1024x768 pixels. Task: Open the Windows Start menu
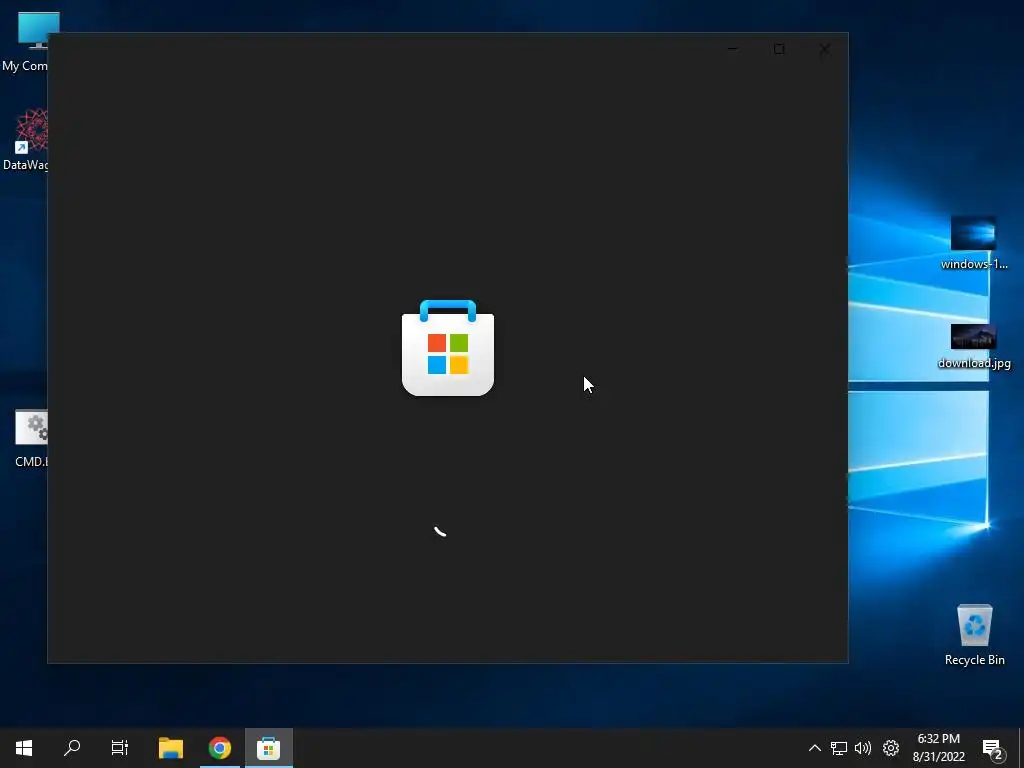tap(24, 748)
